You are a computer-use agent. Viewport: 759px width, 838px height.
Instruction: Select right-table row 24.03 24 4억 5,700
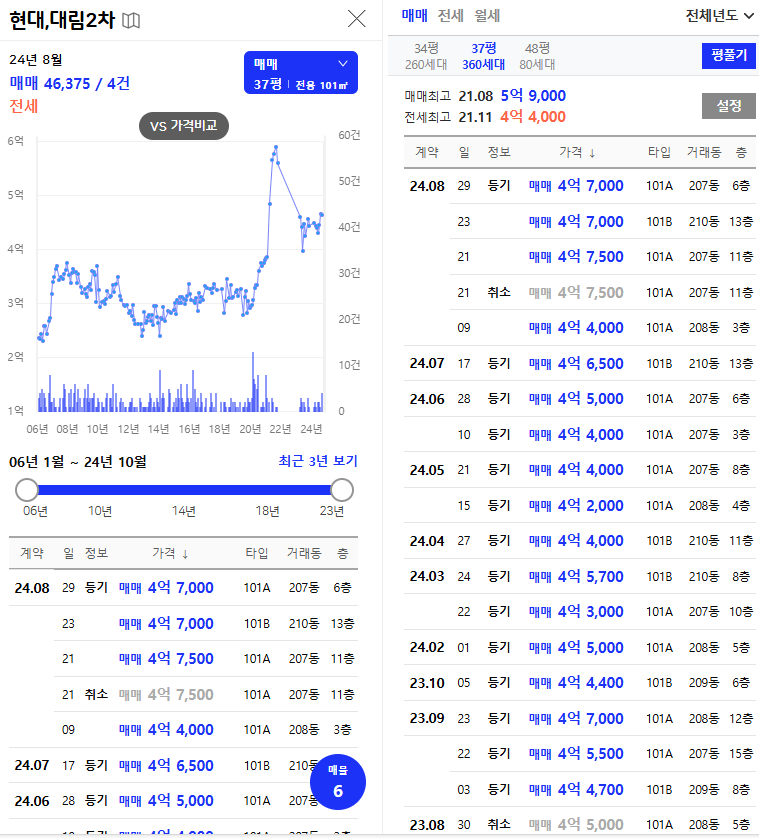point(580,576)
